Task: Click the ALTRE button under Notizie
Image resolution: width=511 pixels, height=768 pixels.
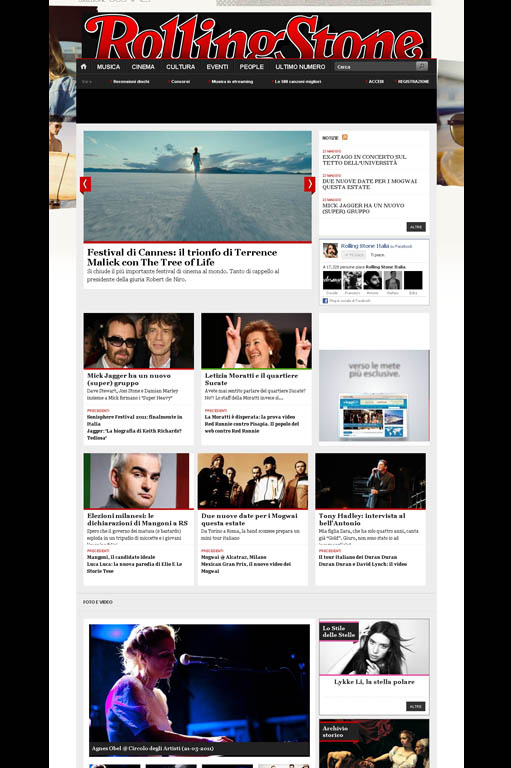Action: pyautogui.click(x=416, y=227)
